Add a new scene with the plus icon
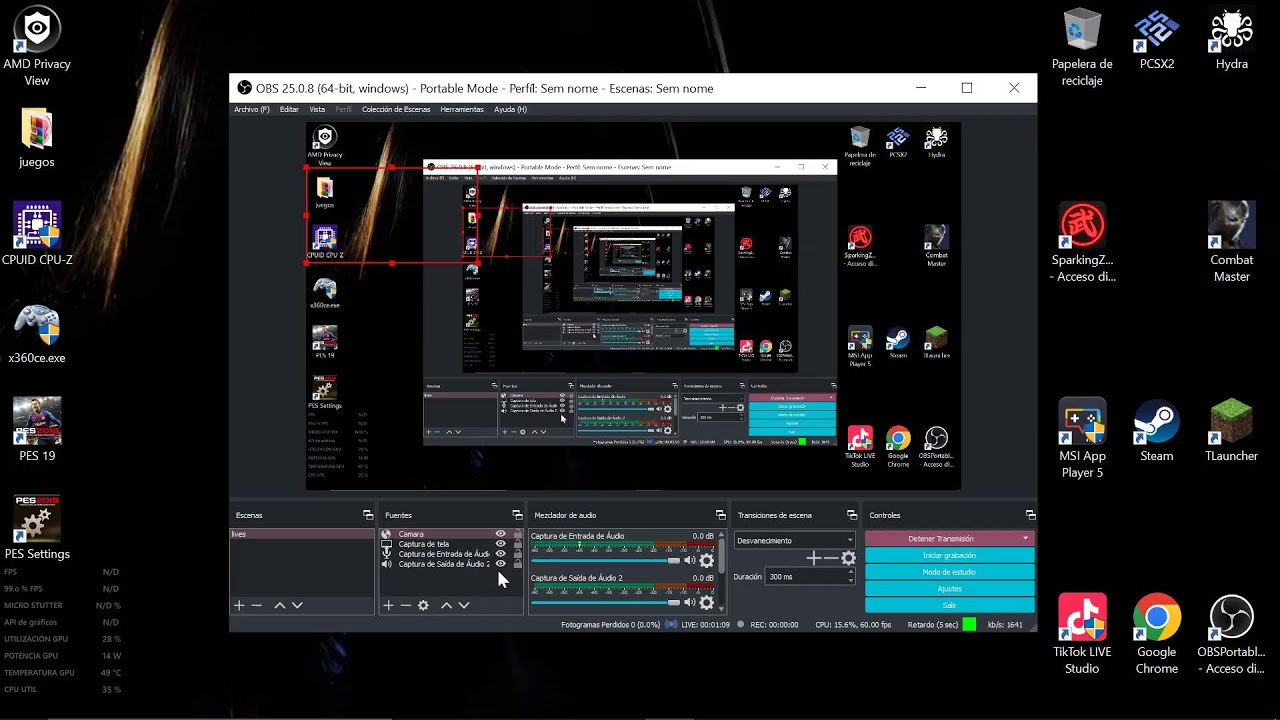Viewport: 1280px width, 720px height. [239, 605]
